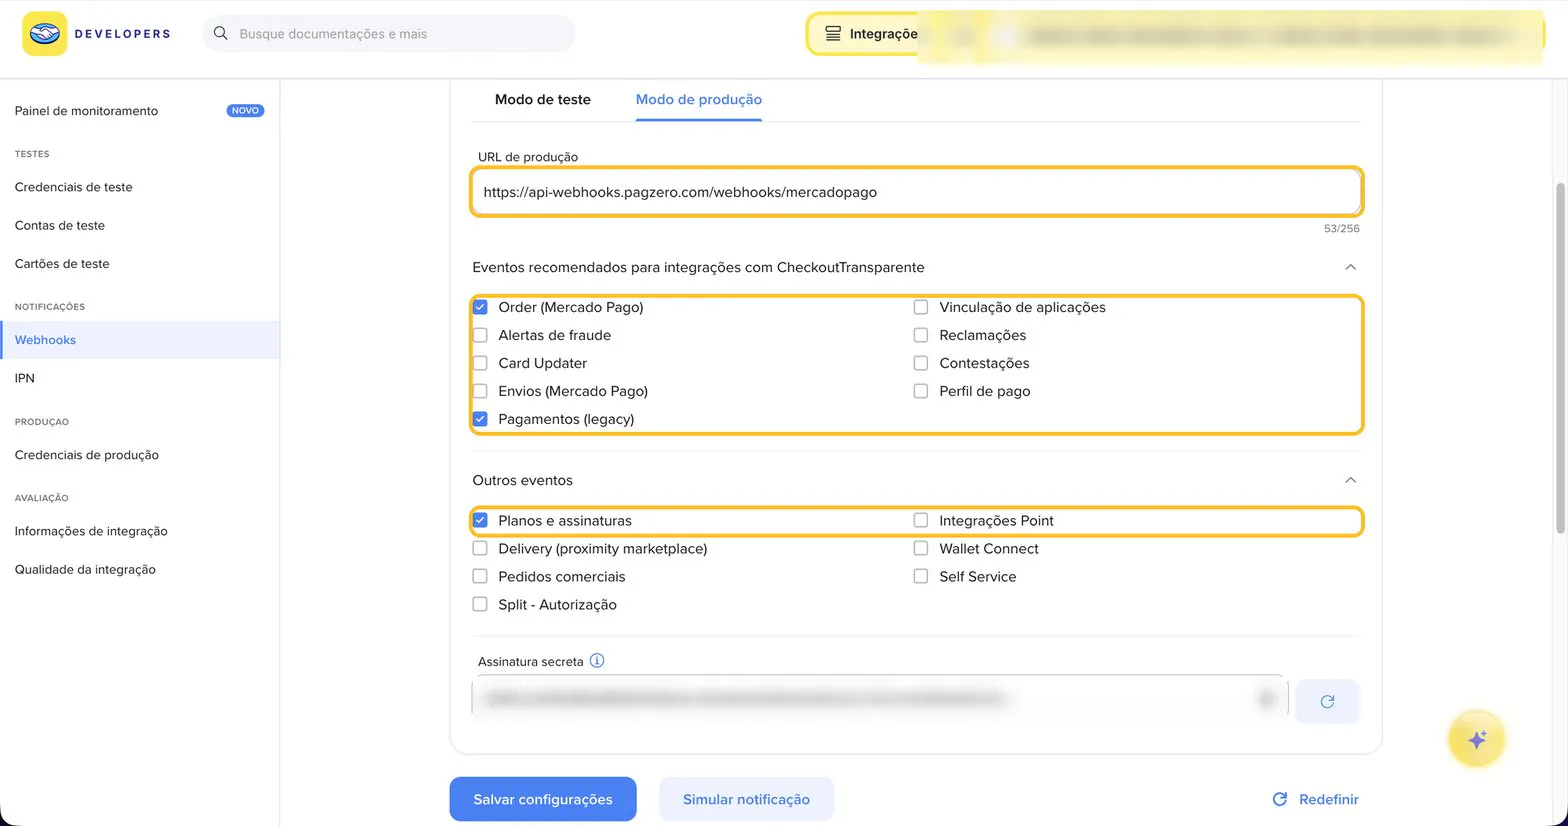Enable Split - Autorização checkbox
Screen dimensions: 1568x826
click(480, 604)
